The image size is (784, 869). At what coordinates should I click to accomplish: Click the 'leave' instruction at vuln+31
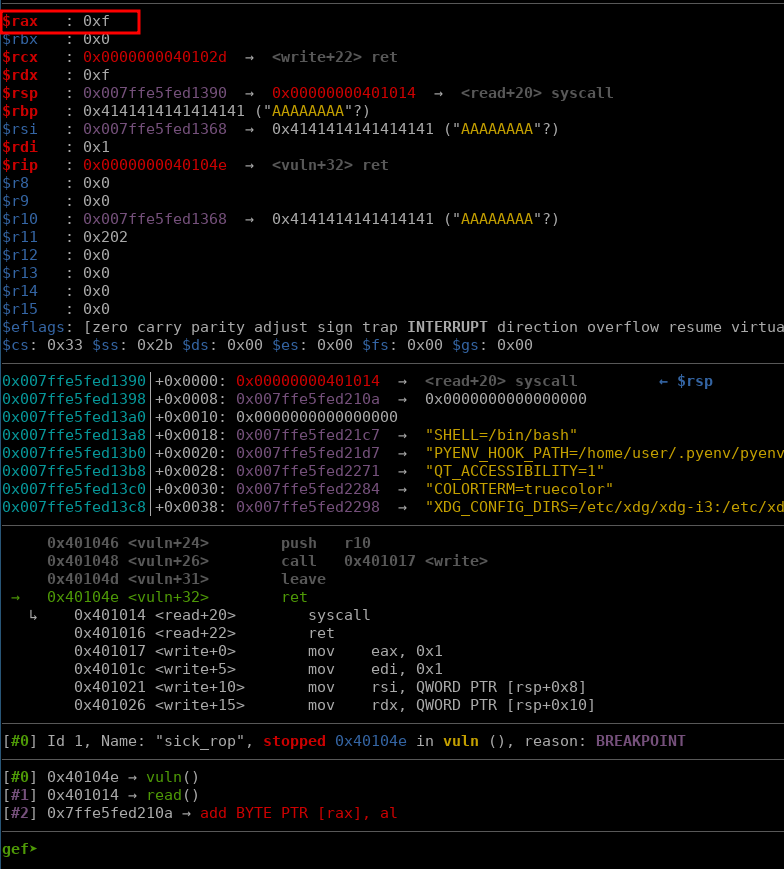click(303, 579)
